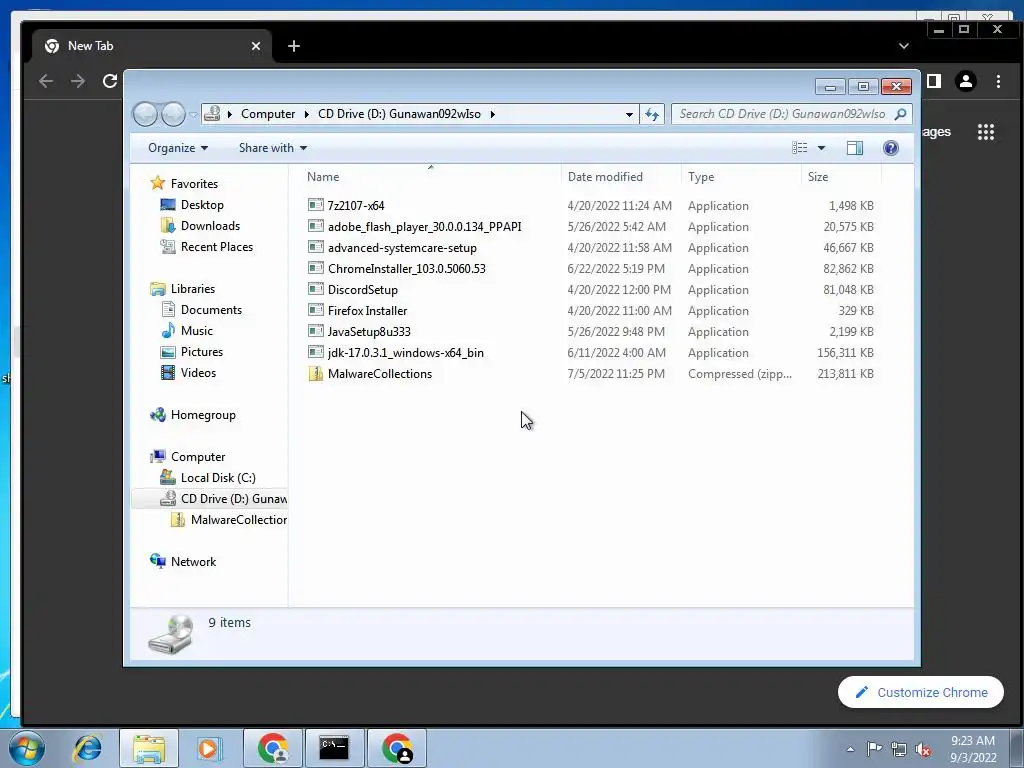Open a new Chrome tab with plus button

click(294, 46)
